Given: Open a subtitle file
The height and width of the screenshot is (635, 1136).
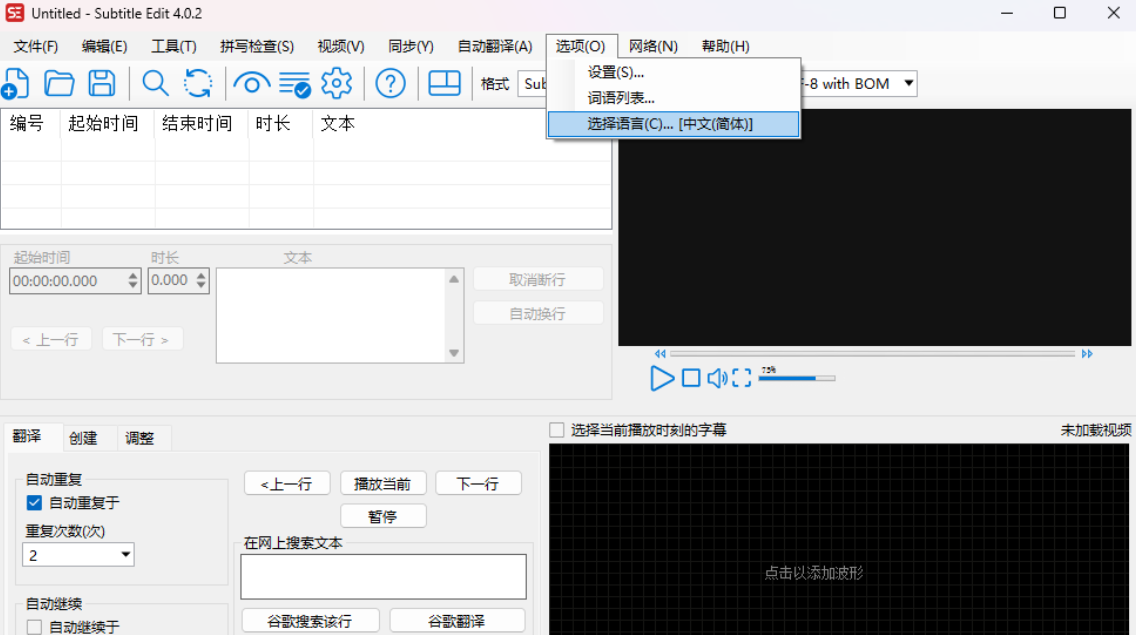Looking at the screenshot, I should tap(59, 84).
